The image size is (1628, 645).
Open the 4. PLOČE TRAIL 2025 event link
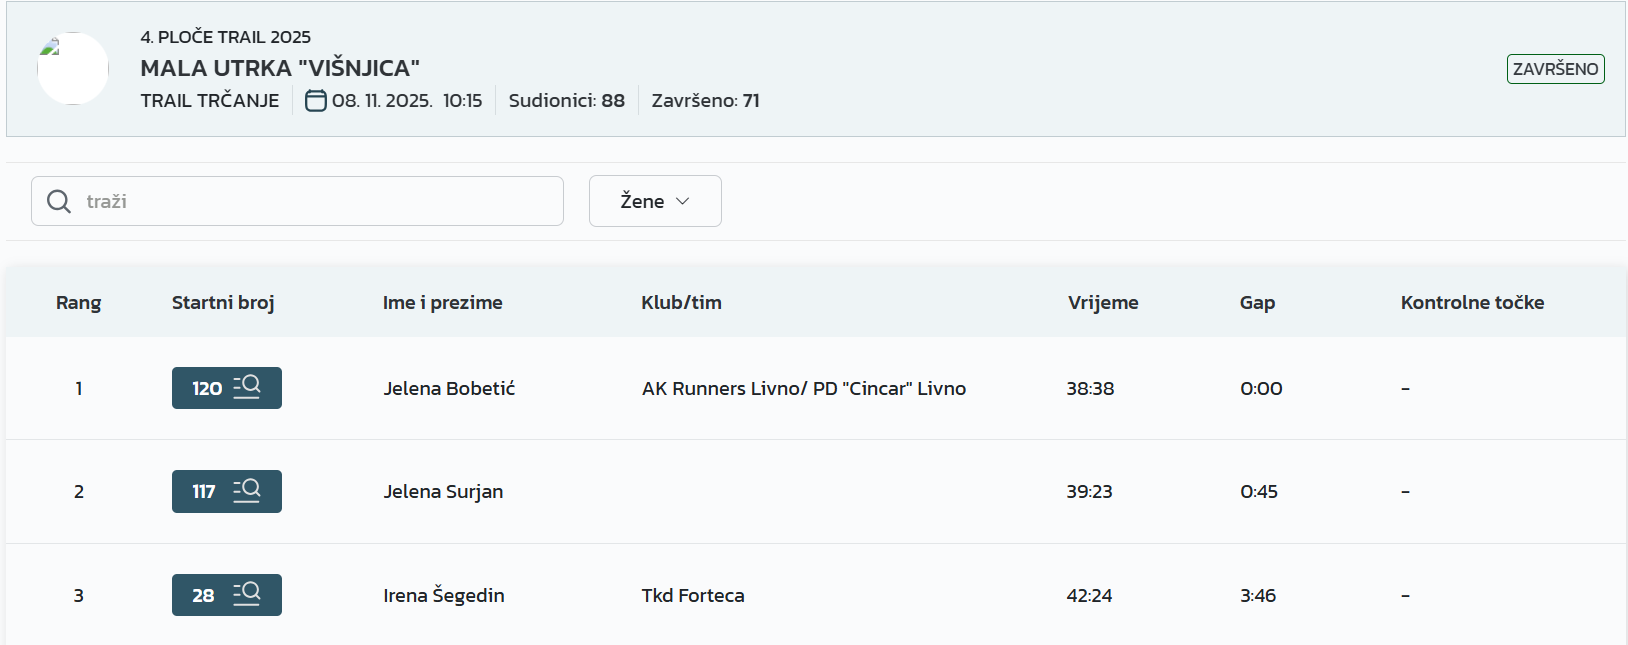click(225, 37)
